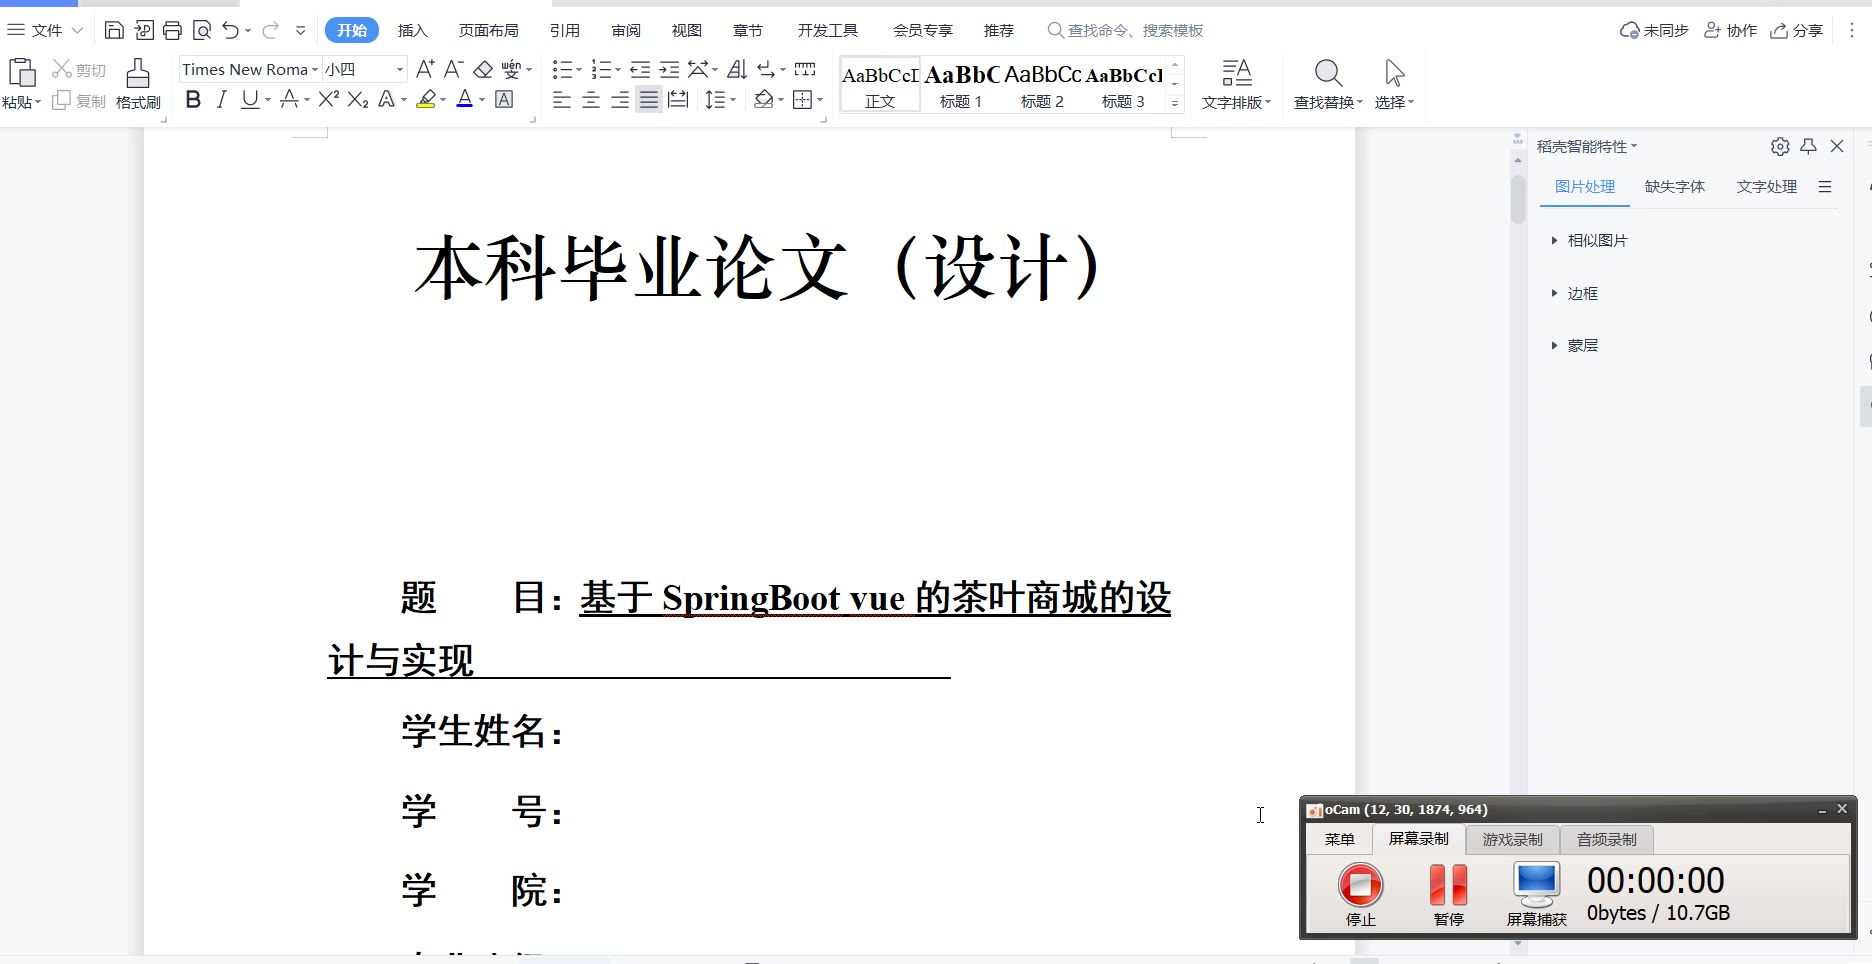Click the screen capture (屏幕捕获) icon in oCam
This screenshot has height=964, width=1872.
[x=1536, y=884]
